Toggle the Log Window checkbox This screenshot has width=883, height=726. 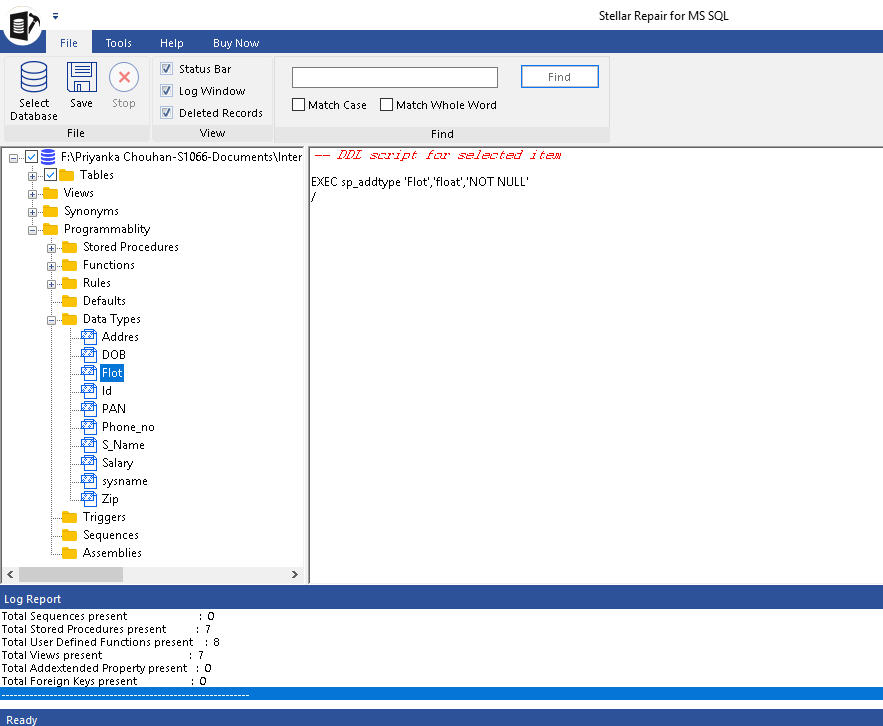click(x=166, y=91)
